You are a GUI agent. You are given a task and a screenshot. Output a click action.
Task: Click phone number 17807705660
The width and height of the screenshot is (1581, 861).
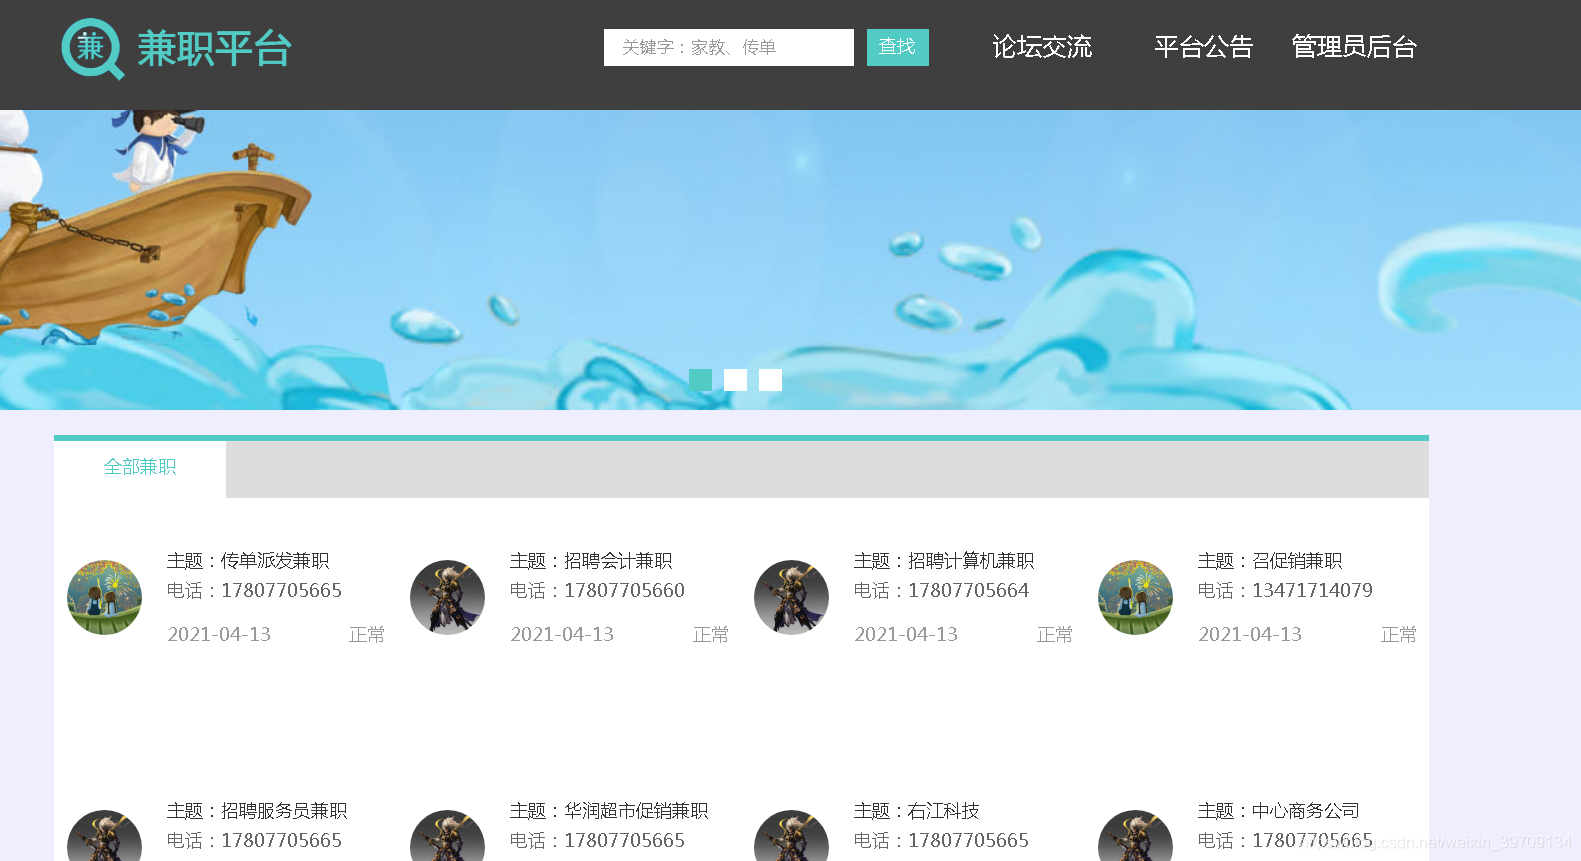tap(625, 591)
